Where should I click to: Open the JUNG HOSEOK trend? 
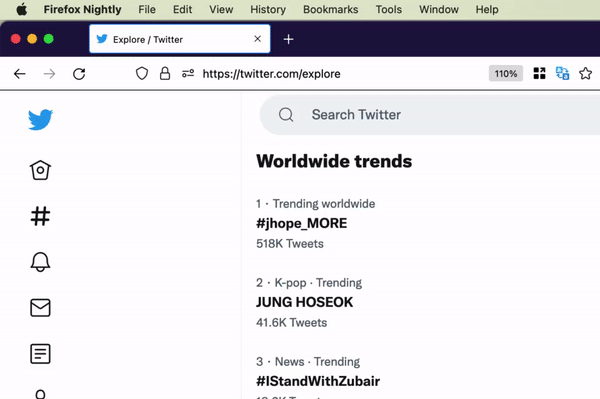pos(305,302)
